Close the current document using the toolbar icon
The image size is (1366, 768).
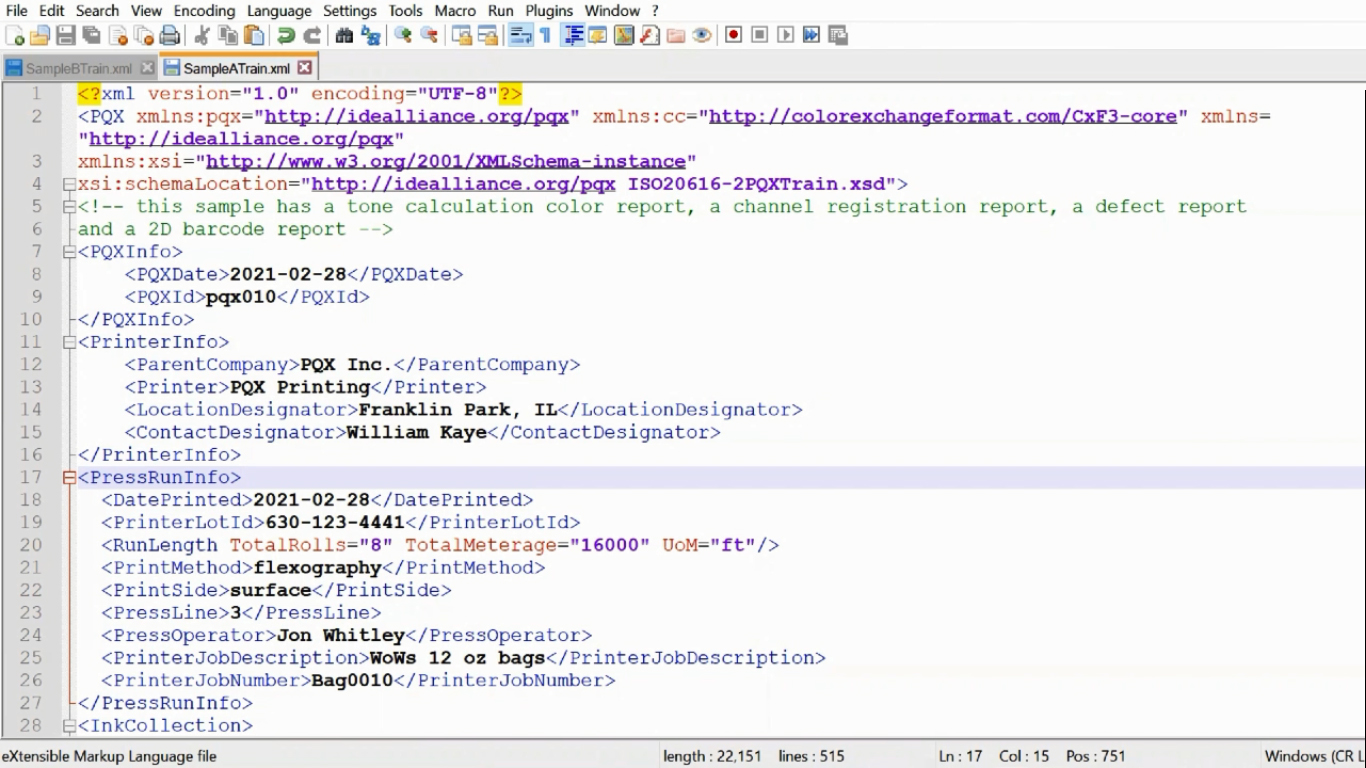pyautogui.click(x=118, y=35)
